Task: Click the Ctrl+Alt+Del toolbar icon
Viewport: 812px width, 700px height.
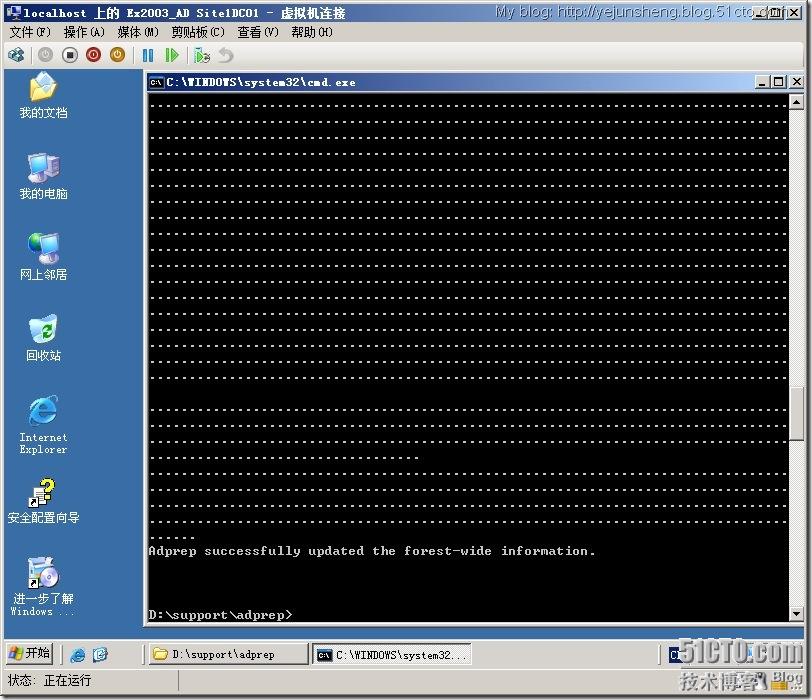Action: 16,55
